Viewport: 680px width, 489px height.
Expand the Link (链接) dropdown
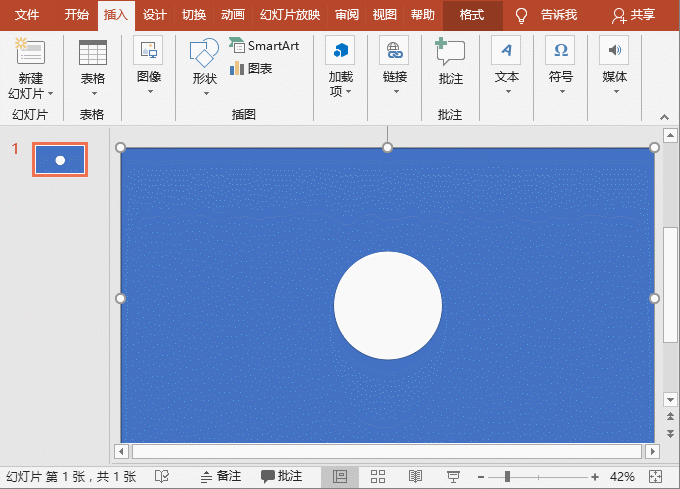tap(395, 91)
